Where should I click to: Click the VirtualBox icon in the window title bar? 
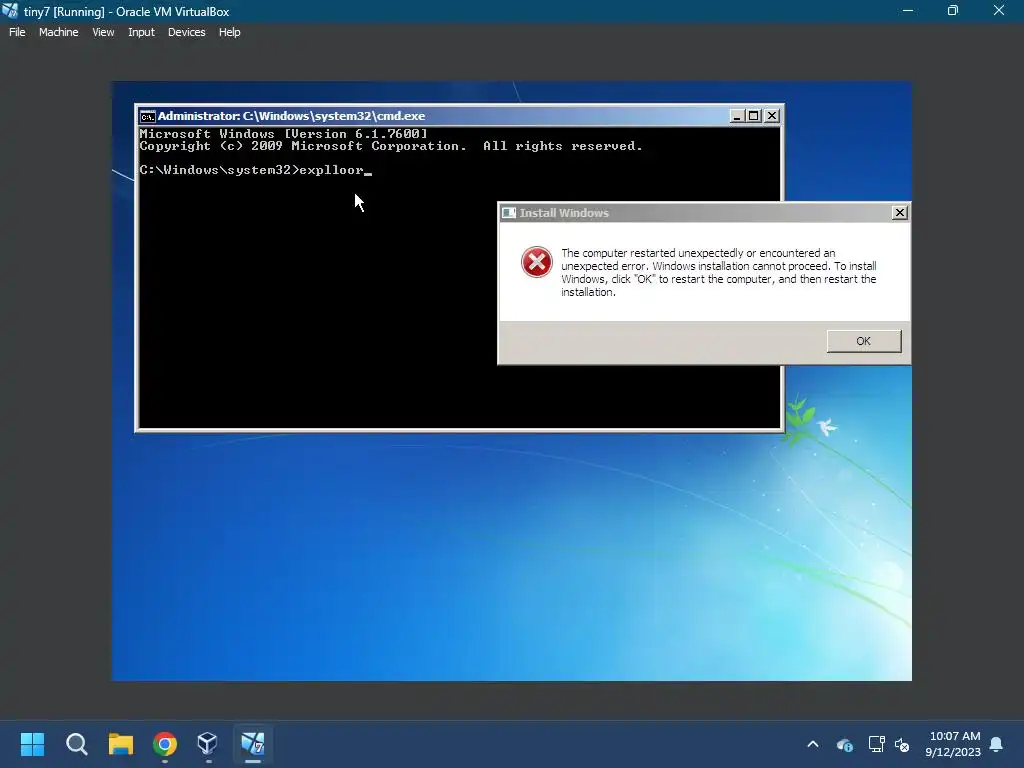click(10, 11)
